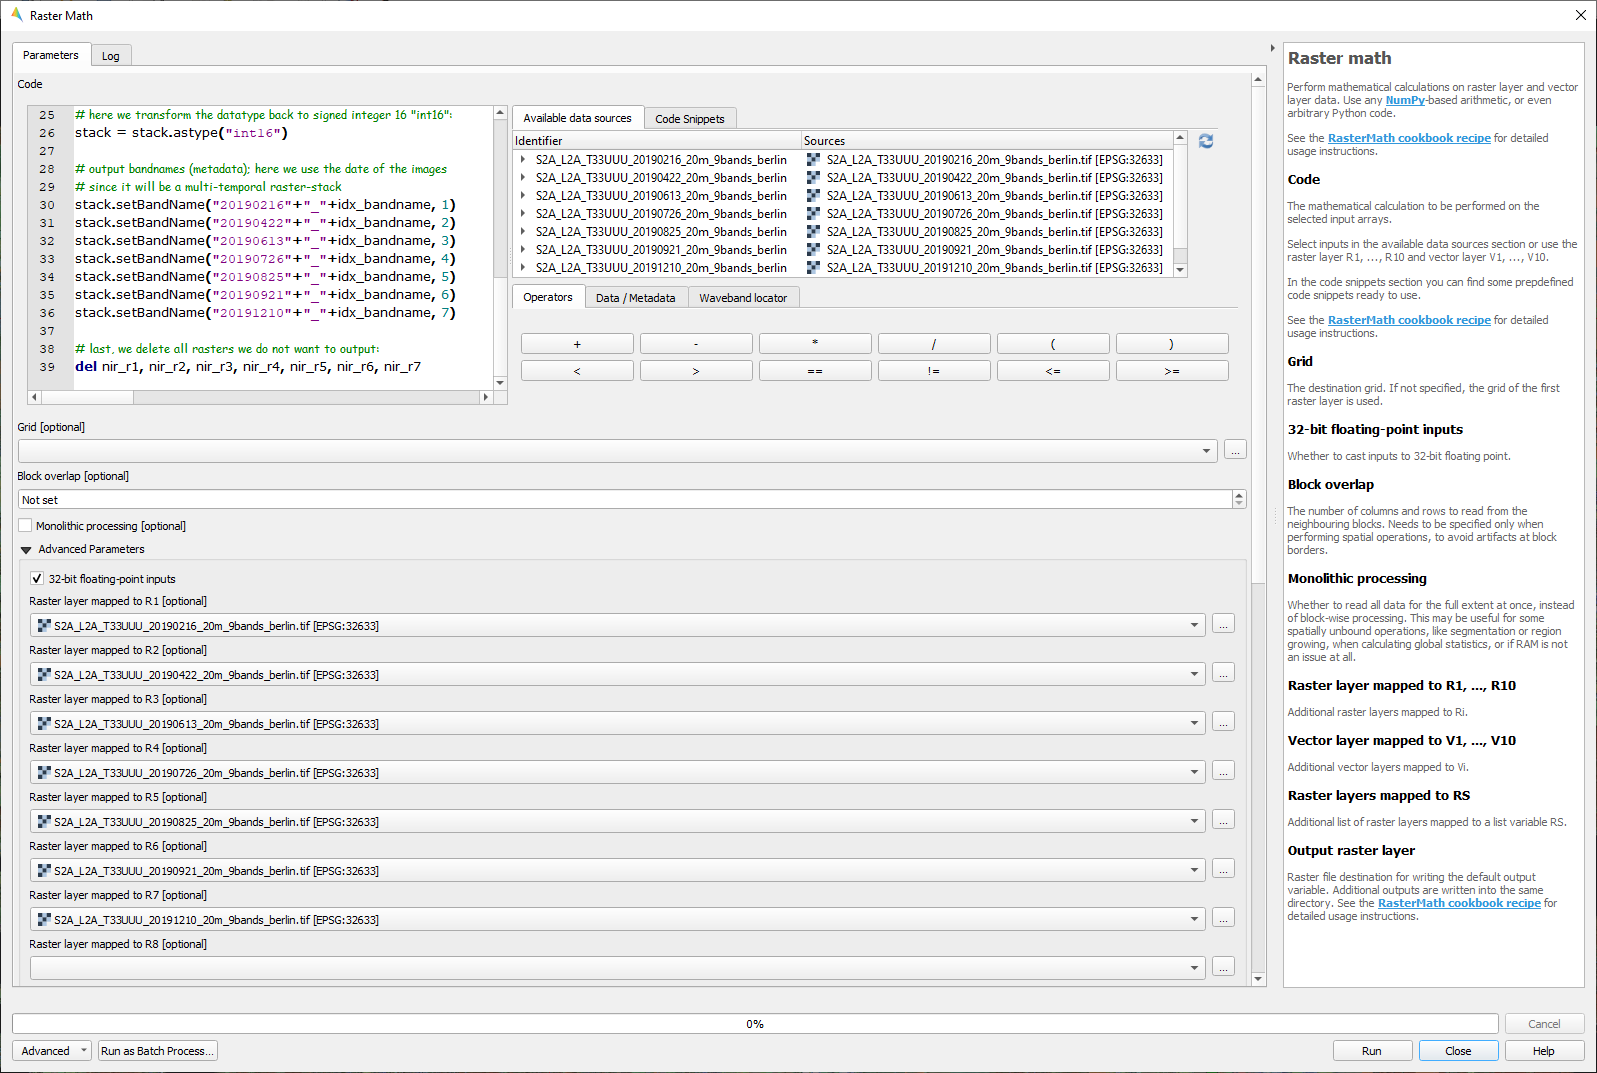Click Run as Batch Process button
The width and height of the screenshot is (1597, 1073).
tap(157, 1051)
